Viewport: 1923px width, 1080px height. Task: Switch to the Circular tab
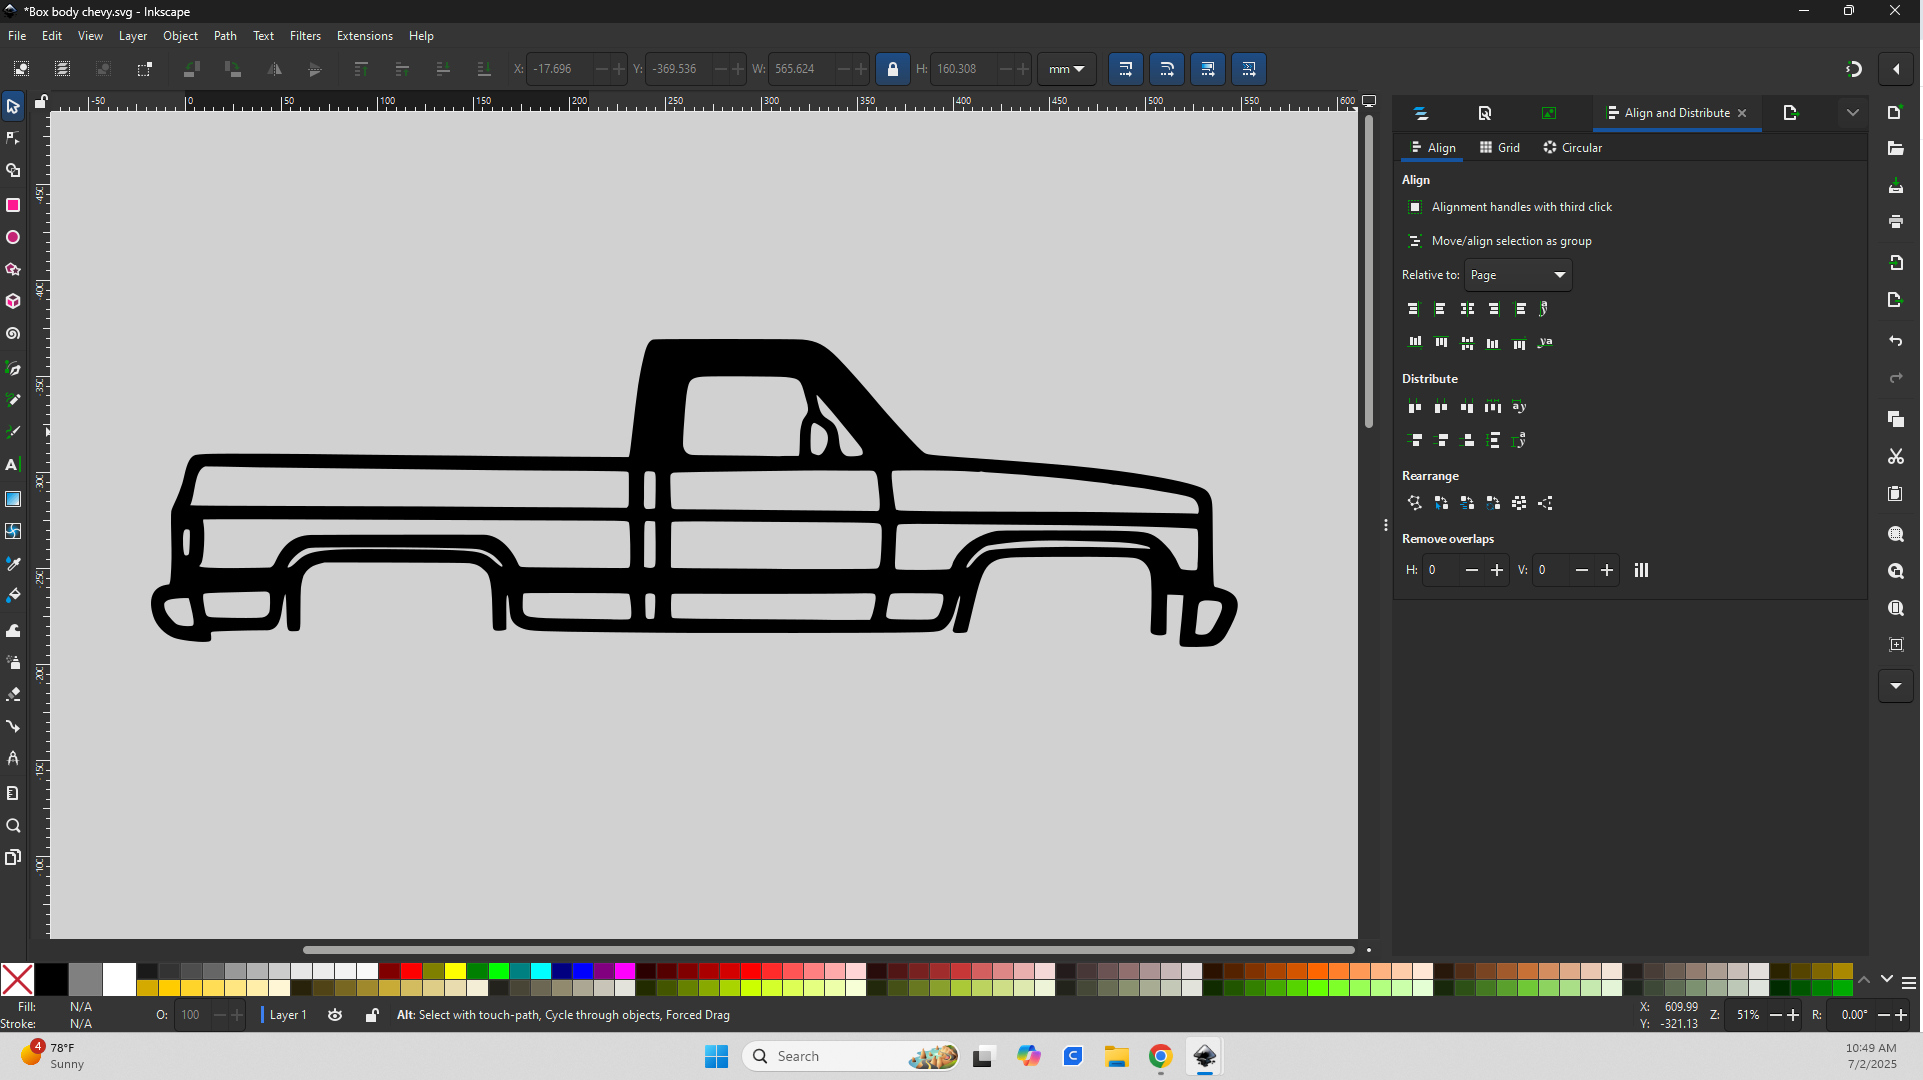(1572, 148)
